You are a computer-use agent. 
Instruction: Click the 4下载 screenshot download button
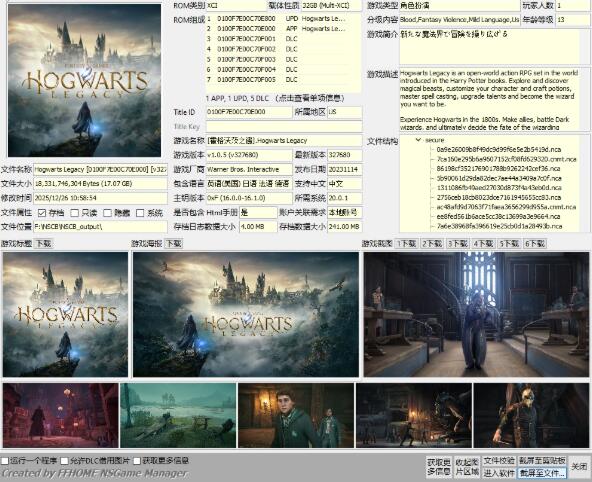(x=484, y=244)
